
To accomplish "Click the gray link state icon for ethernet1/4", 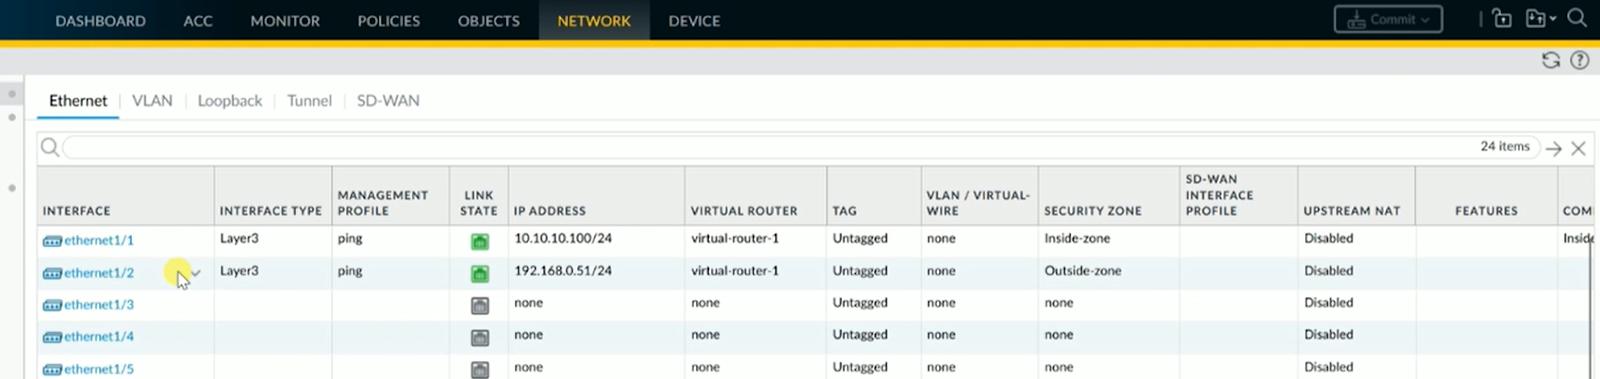I will pos(480,338).
